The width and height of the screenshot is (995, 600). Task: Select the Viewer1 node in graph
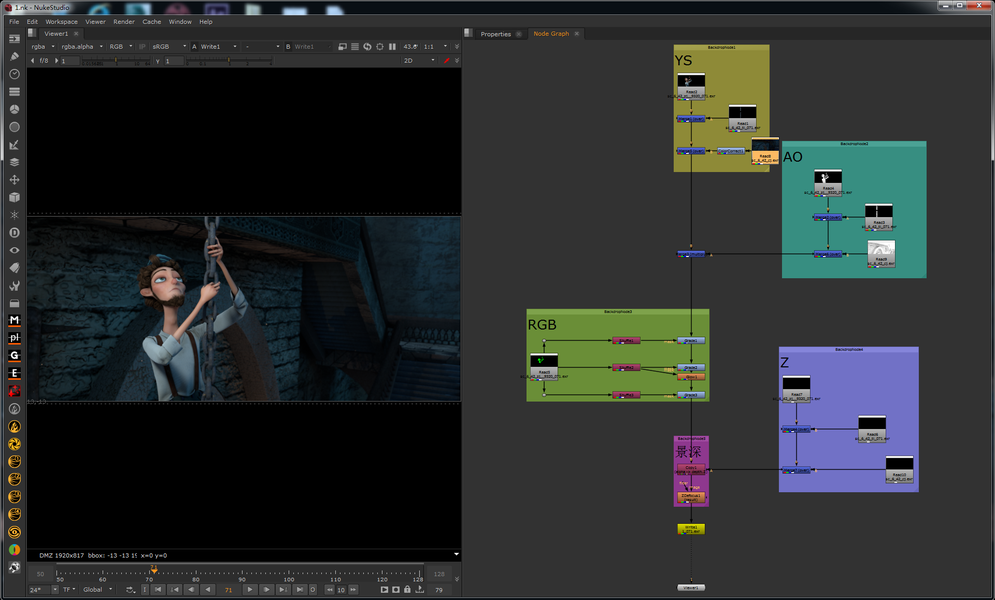691,587
